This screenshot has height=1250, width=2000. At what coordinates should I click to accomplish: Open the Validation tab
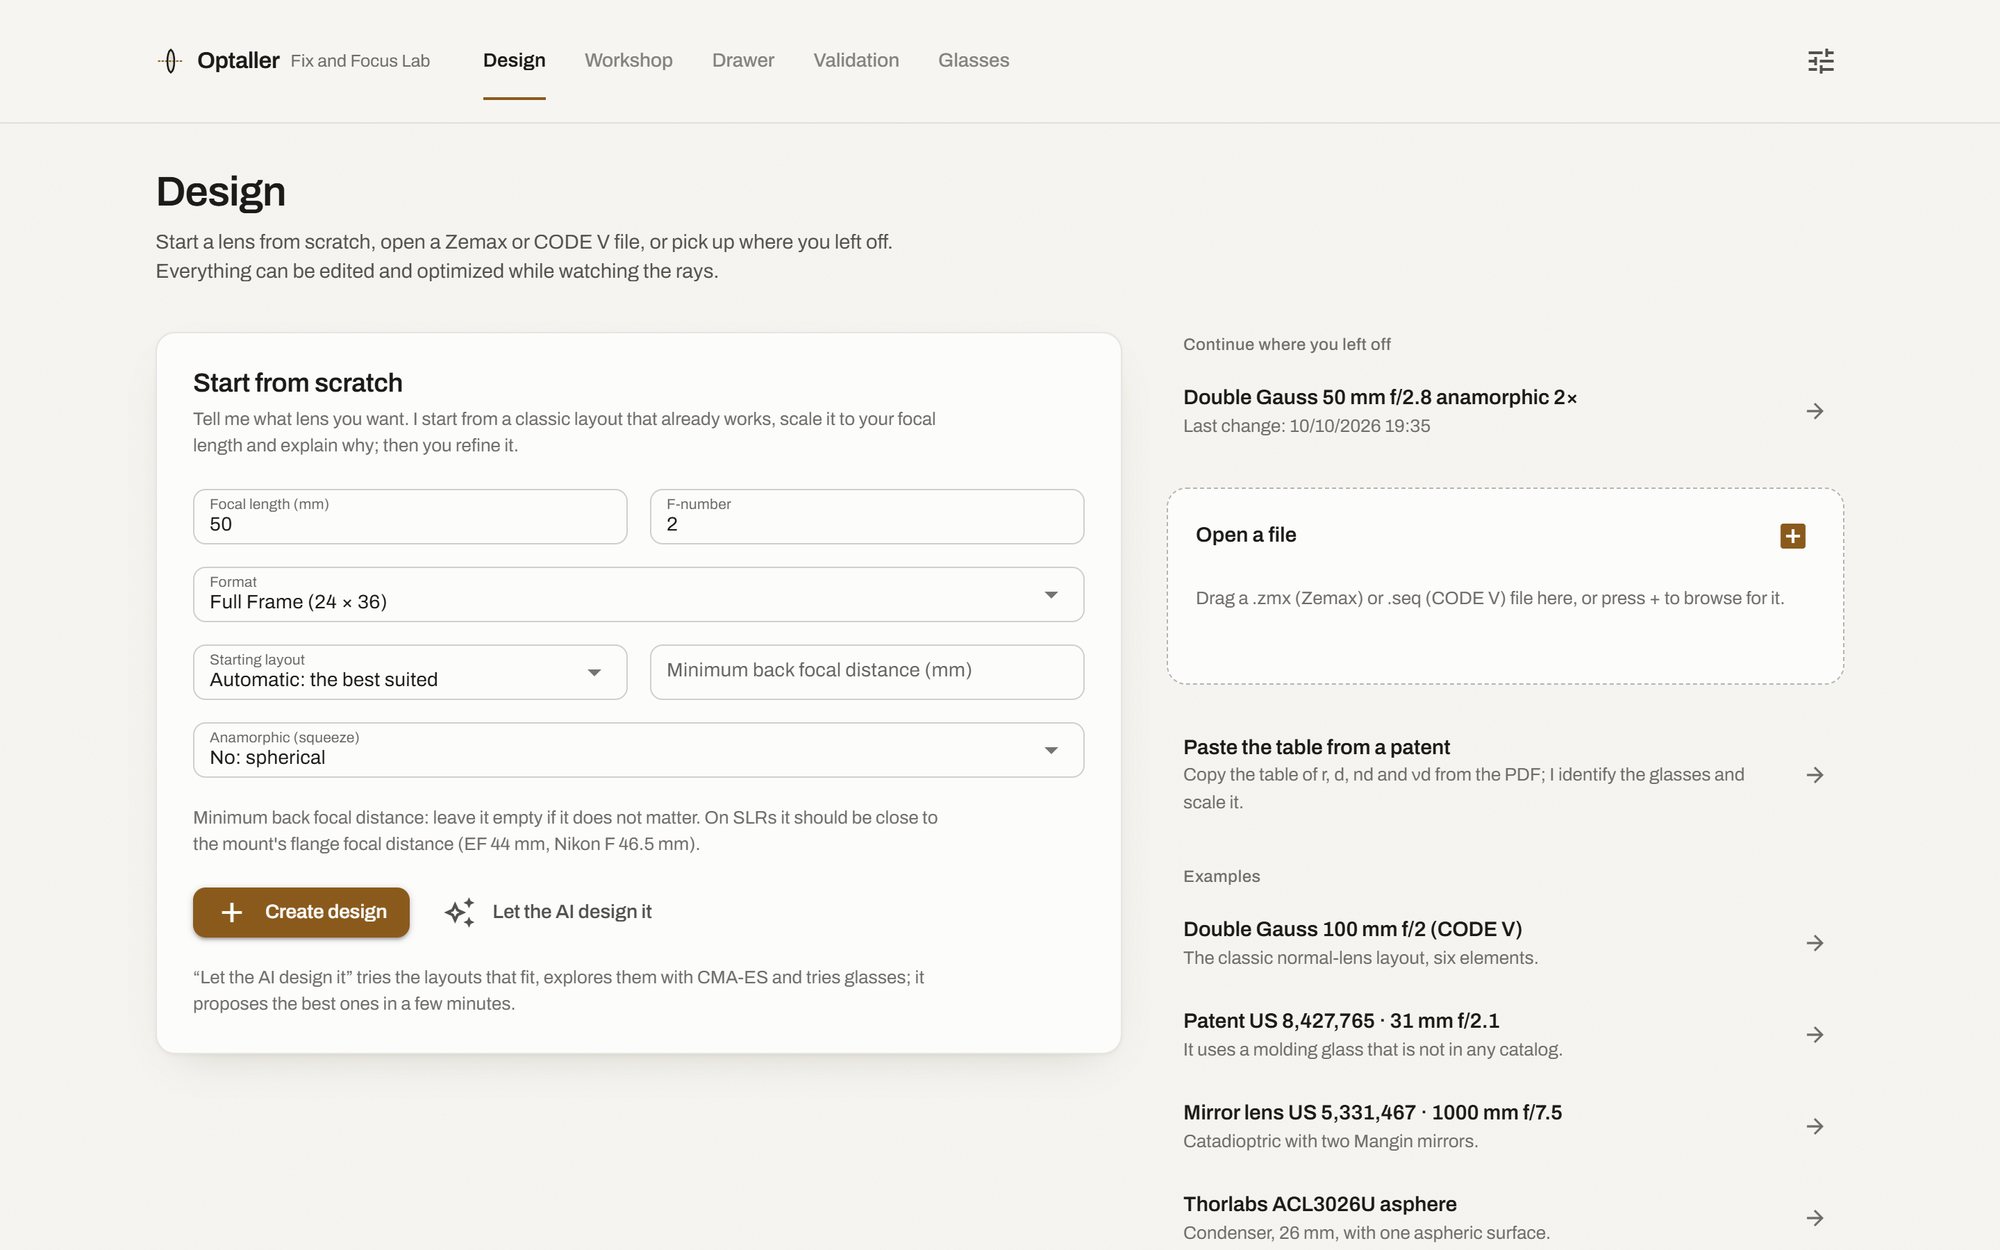tap(856, 60)
